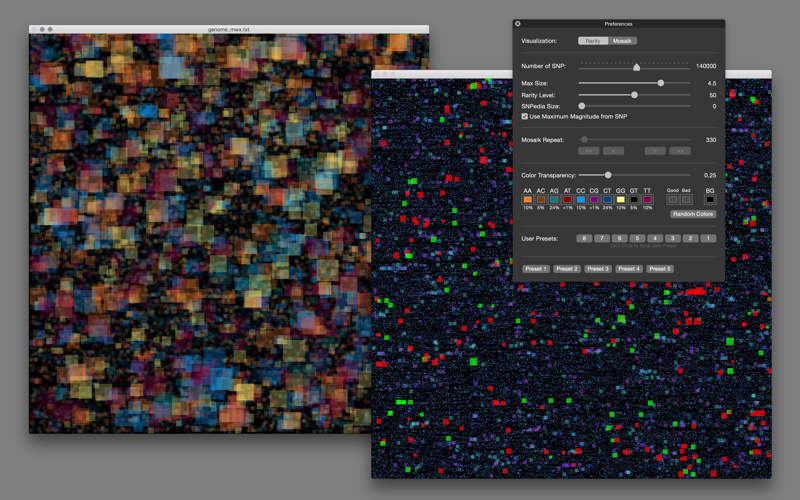Apply Preset 5
Image resolution: width=800 pixels, height=500 pixels.
pyautogui.click(x=660, y=269)
